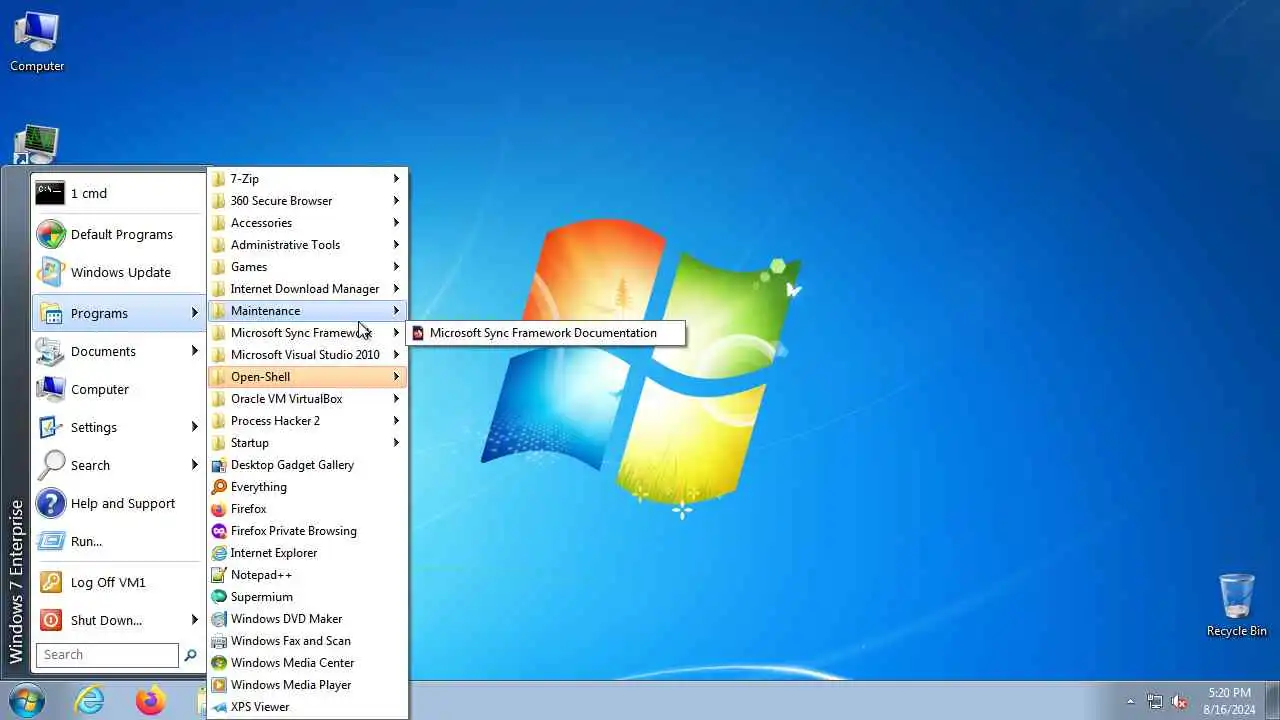Click Computer in the start menu

118,389
